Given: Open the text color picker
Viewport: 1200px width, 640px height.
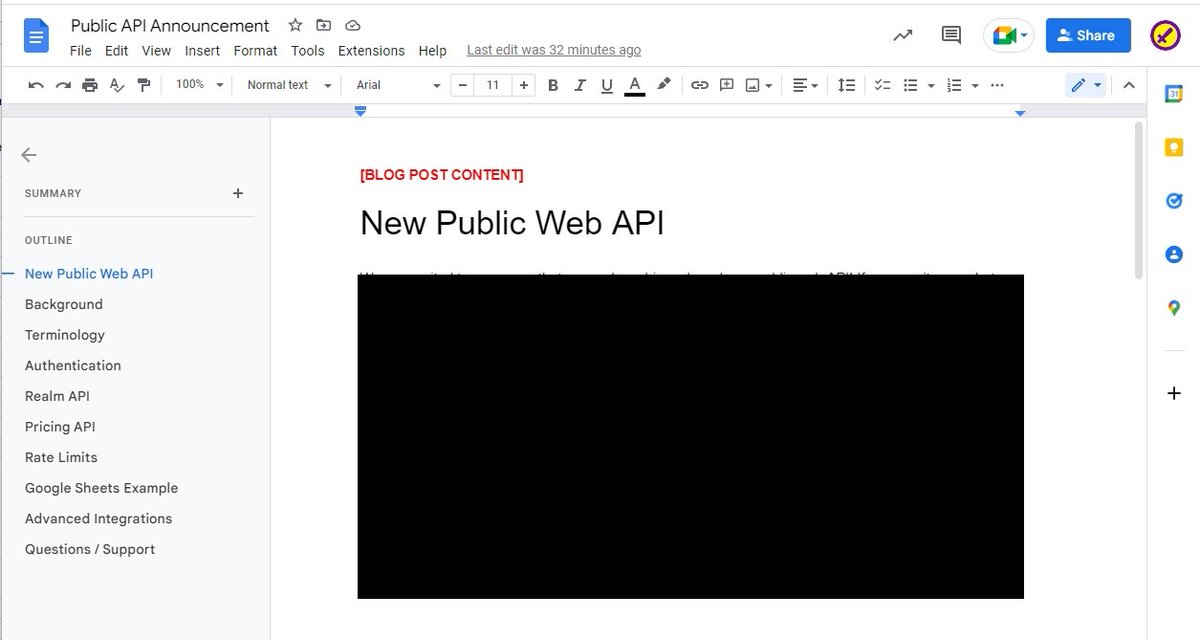Looking at the screenshot, I should tap(634, 86).
